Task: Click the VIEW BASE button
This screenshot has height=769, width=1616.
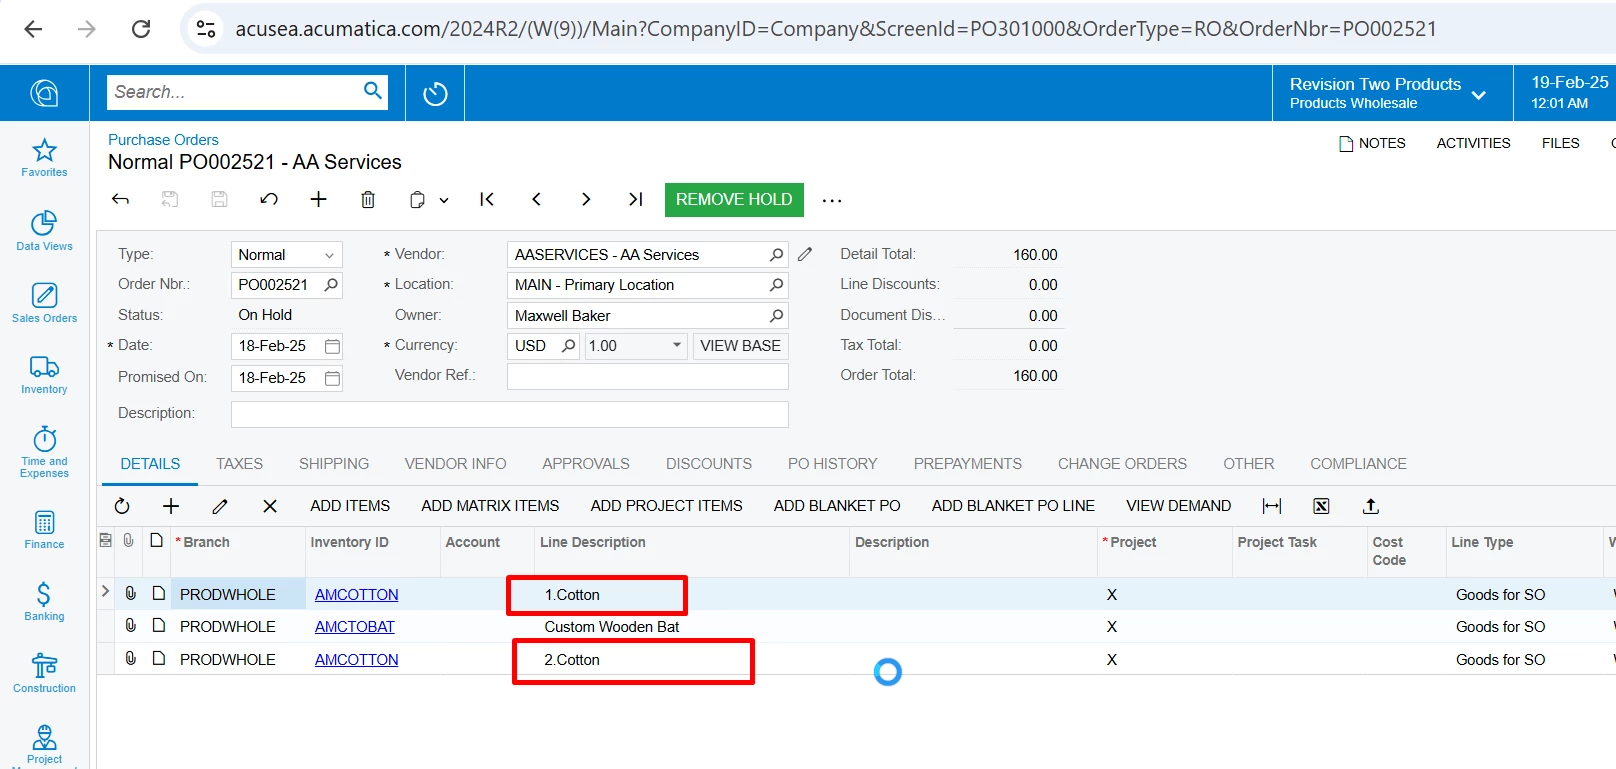Action: (740, 345)
